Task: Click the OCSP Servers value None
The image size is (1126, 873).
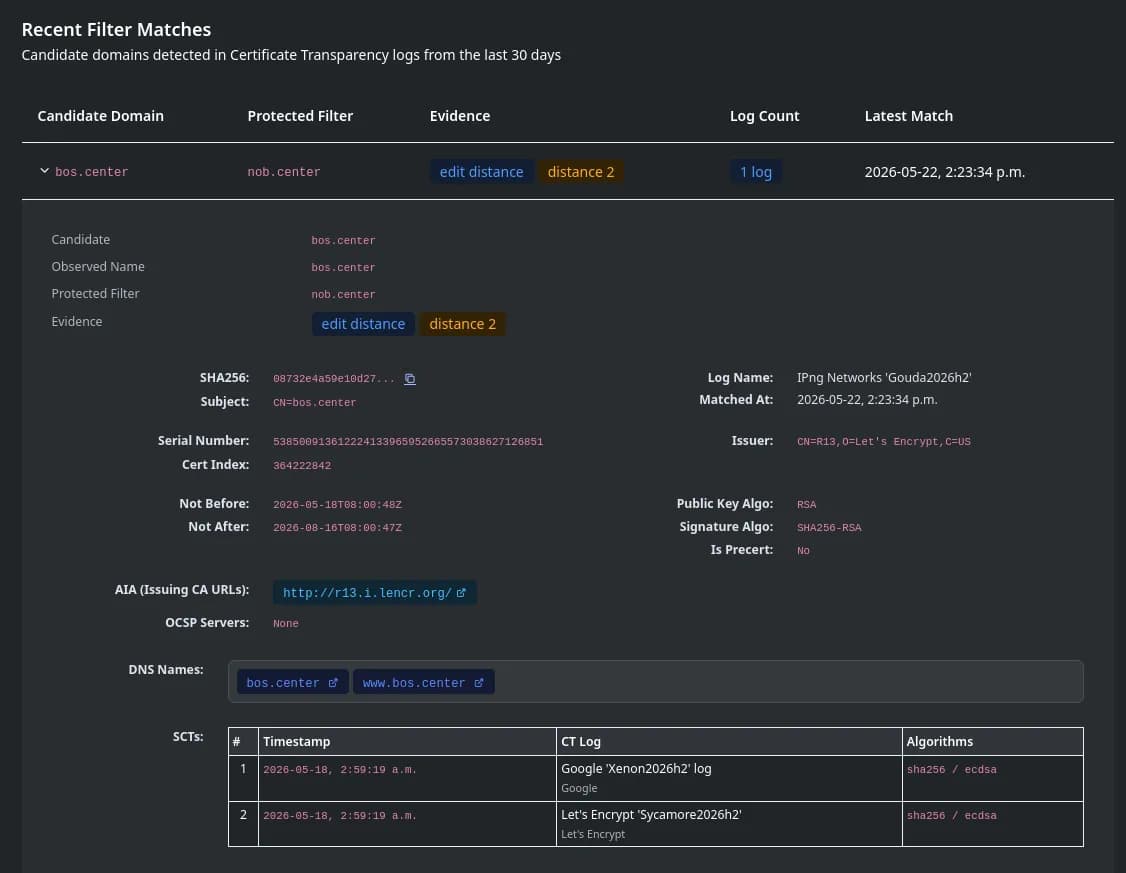Action: pos(286,624)
